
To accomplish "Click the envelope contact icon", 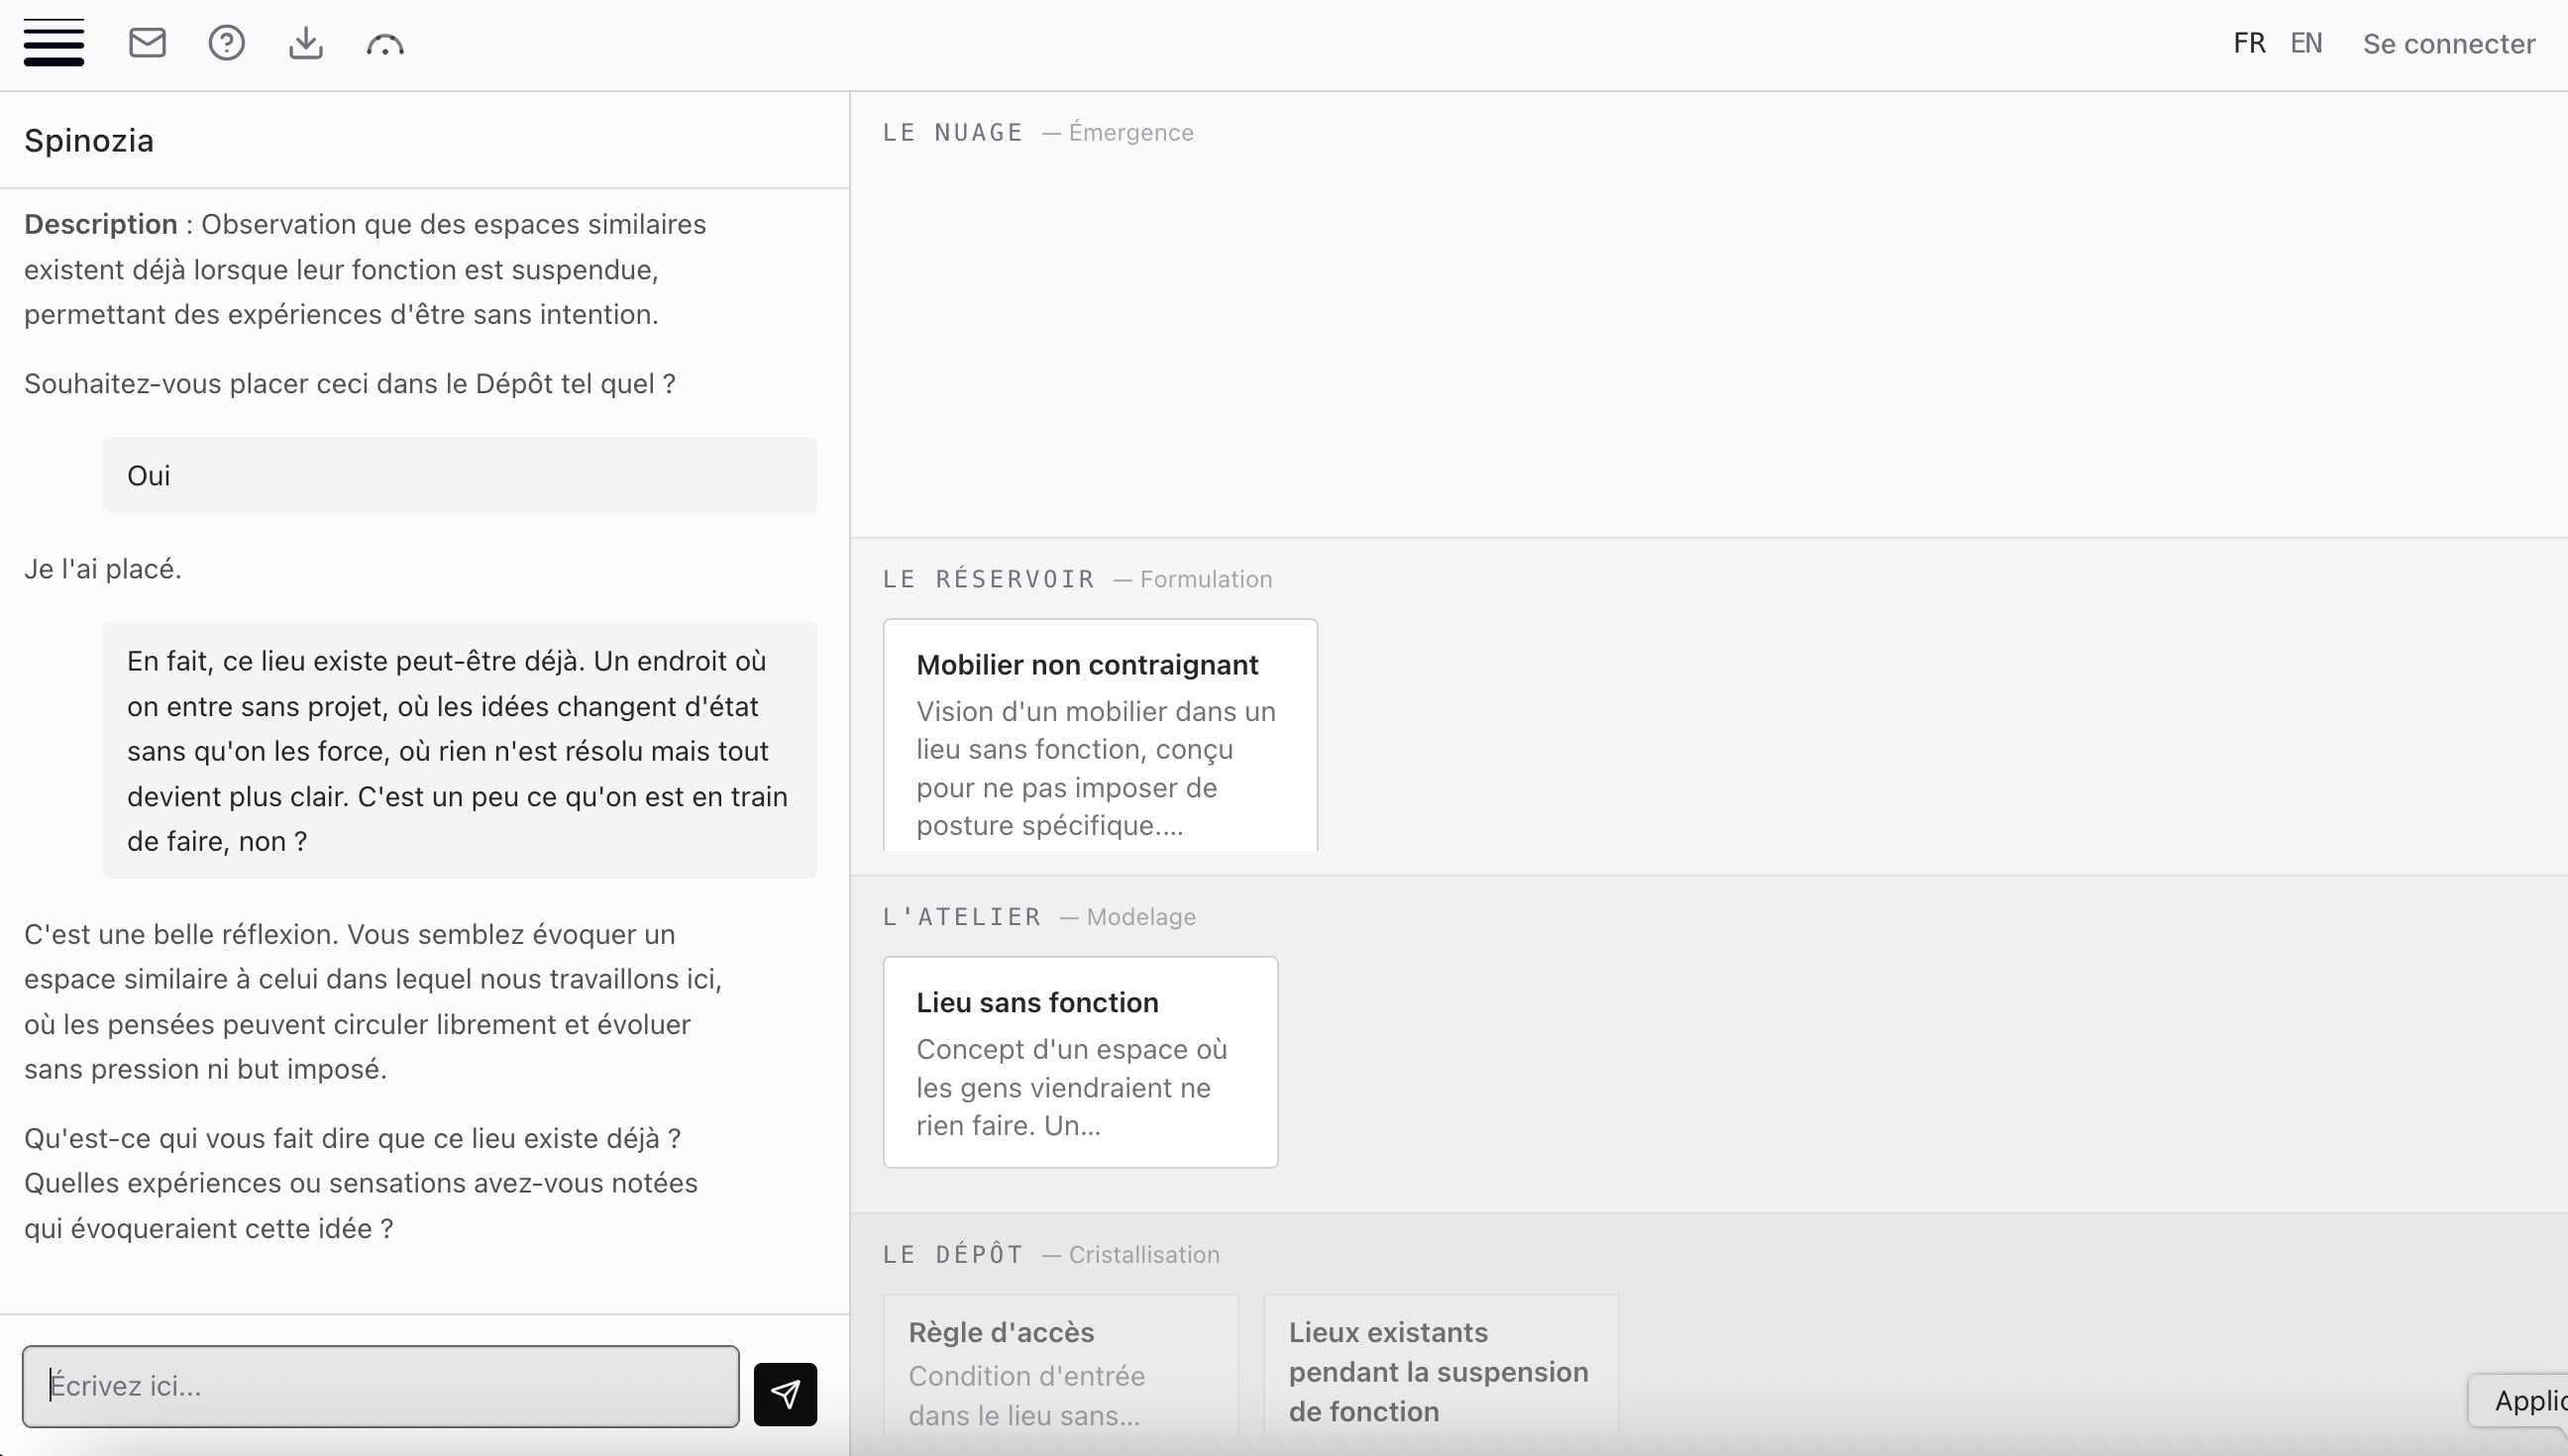I will point(147,43).
